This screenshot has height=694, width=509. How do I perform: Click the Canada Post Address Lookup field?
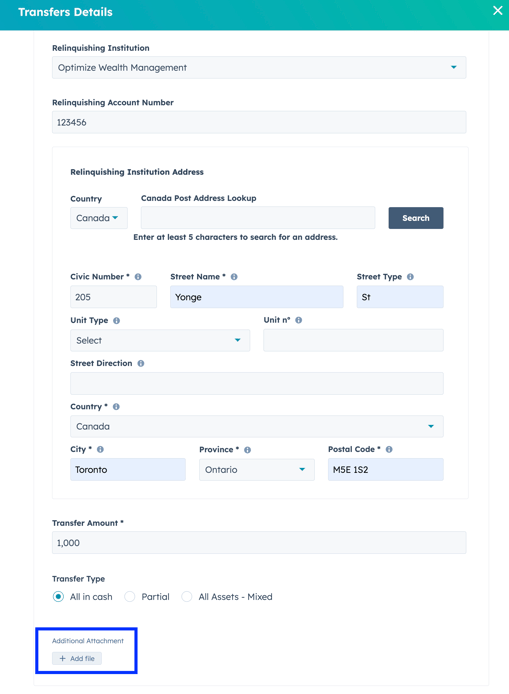[258, 218]
